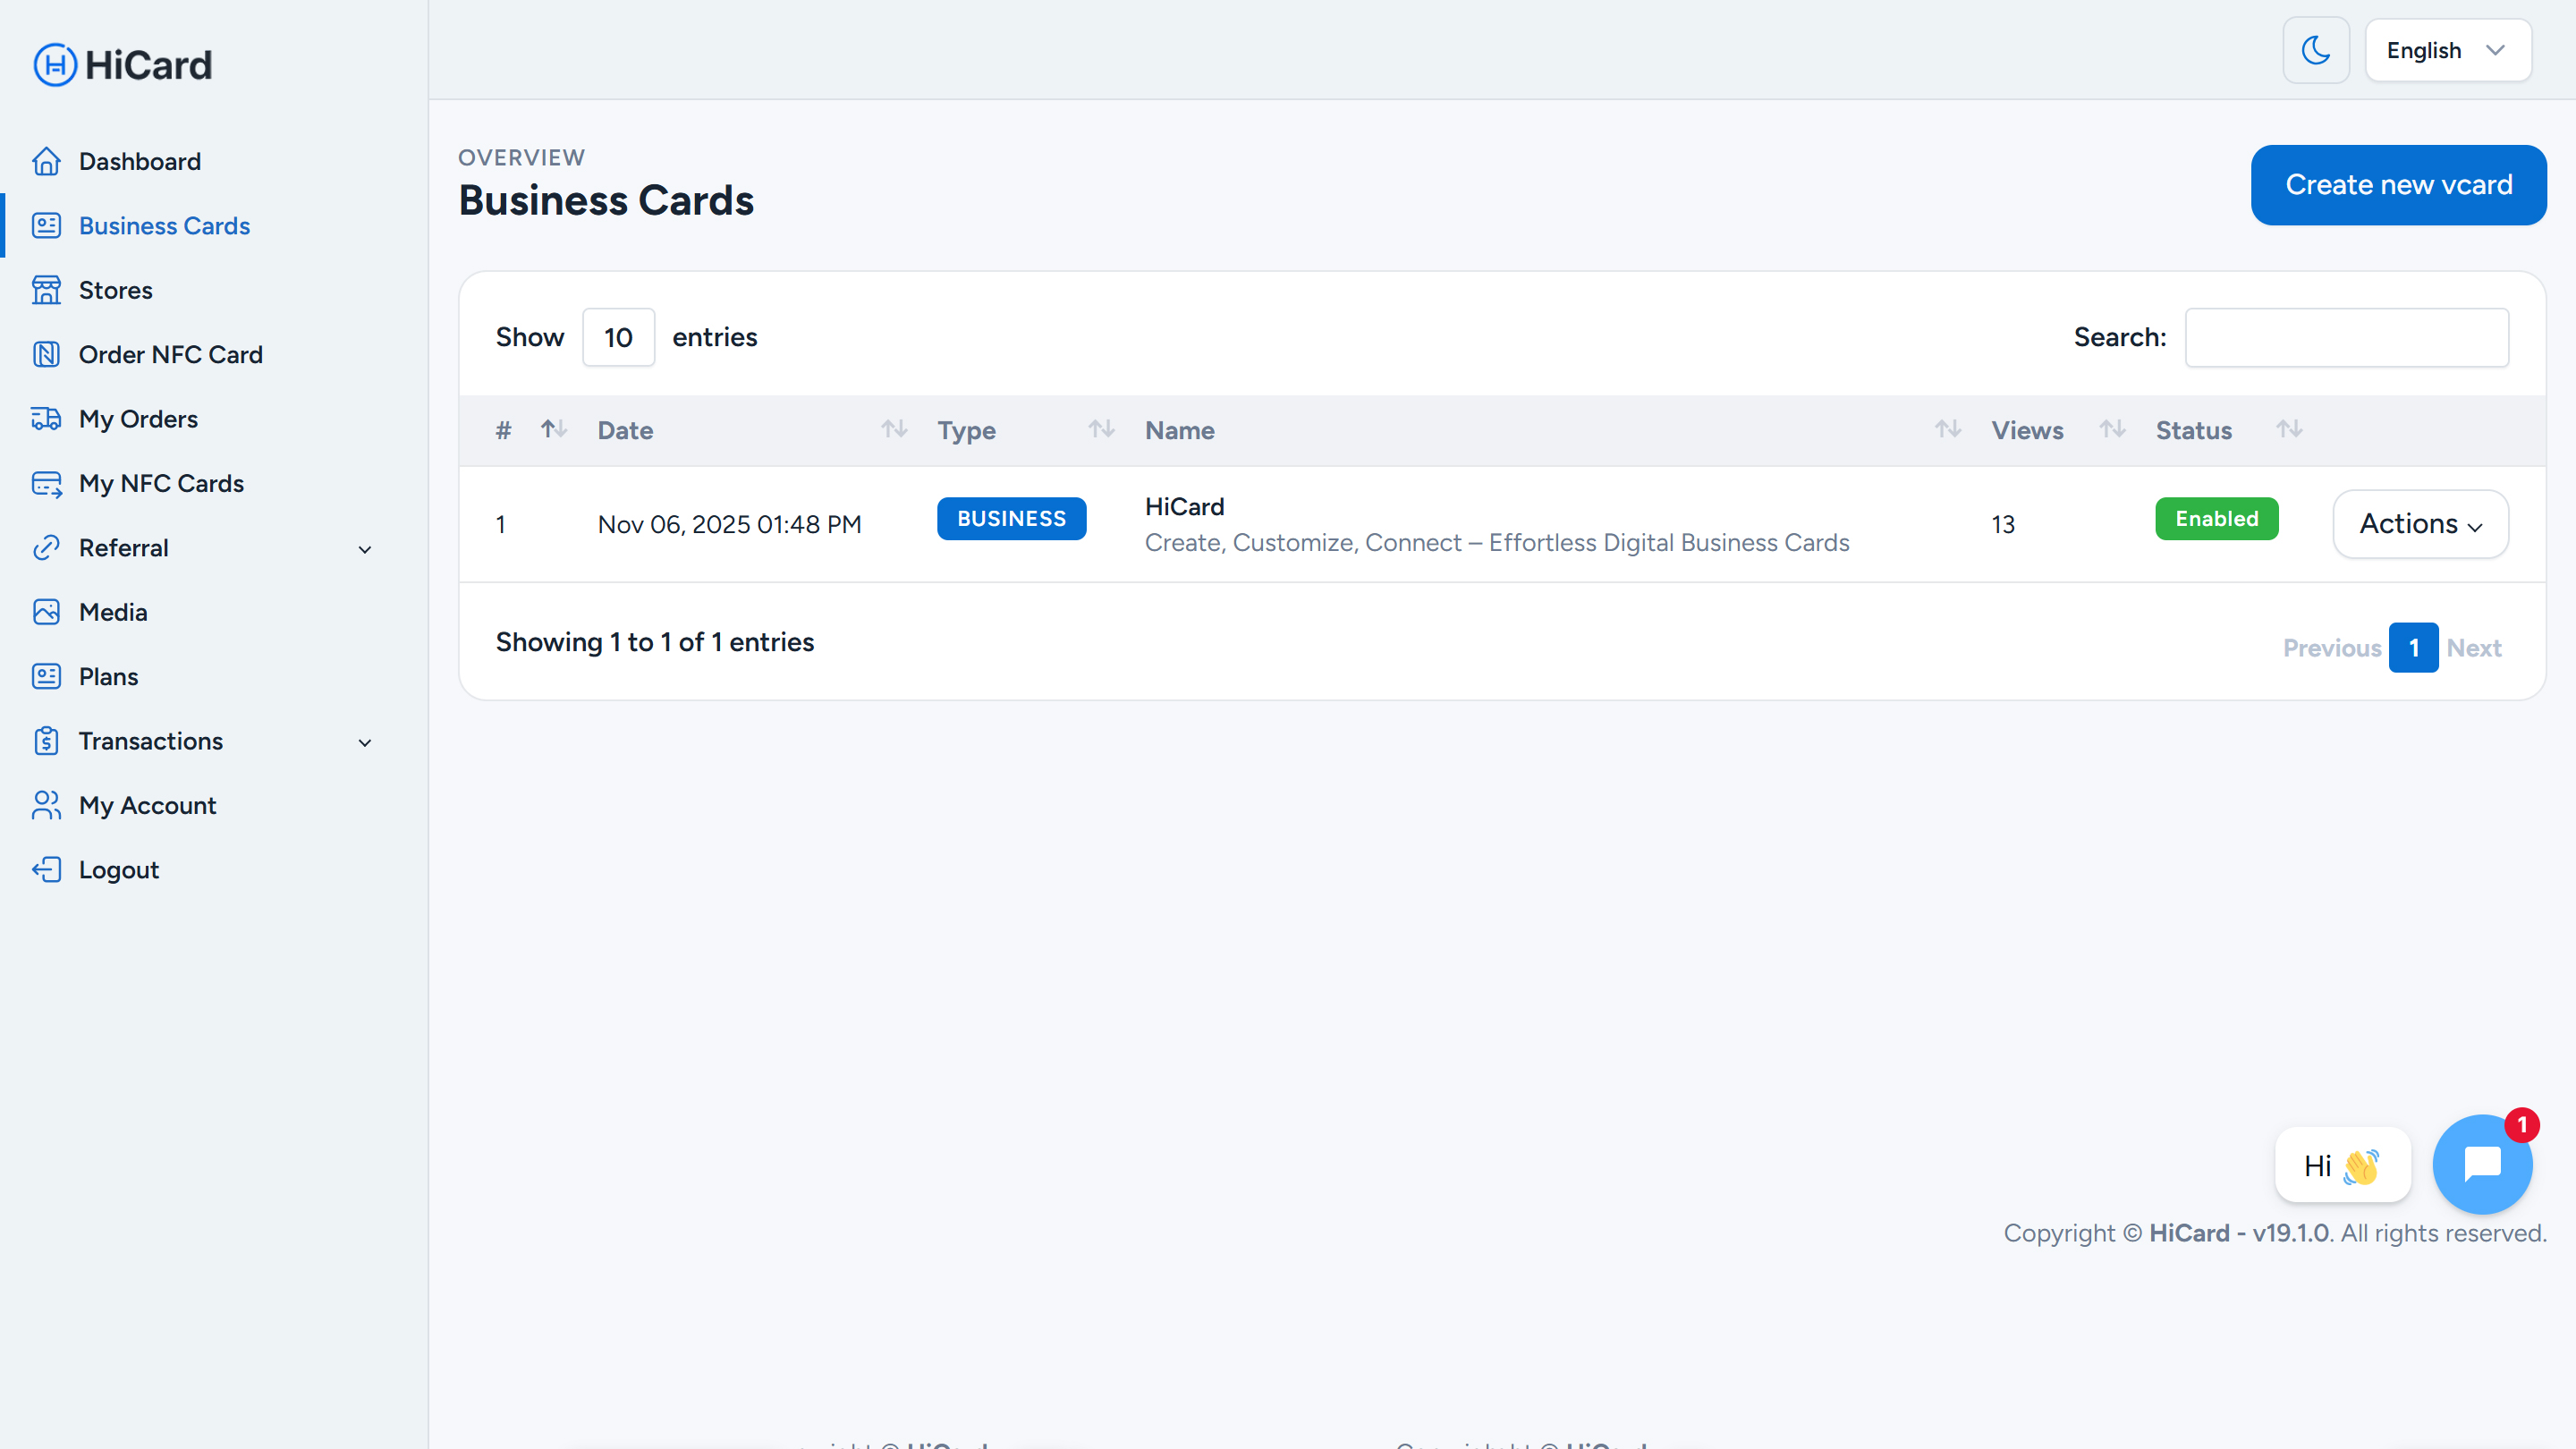
Task: Click the HiCard v19.1.0 footer text
Action: pos(2239,1233)
